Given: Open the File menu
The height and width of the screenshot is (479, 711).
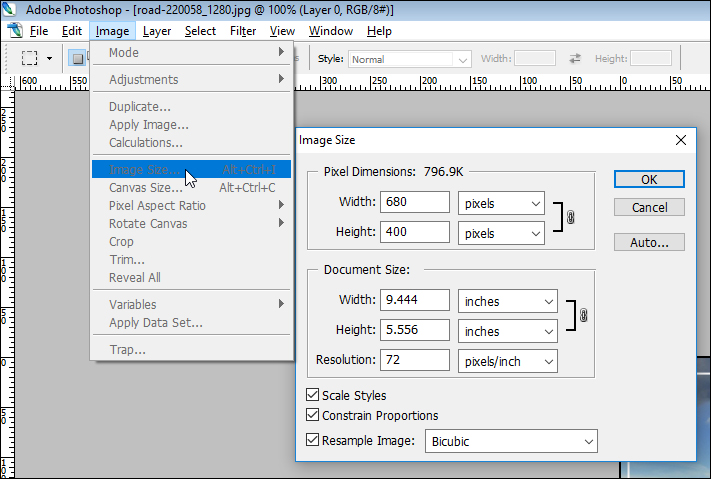Looking at the screenshot, I should coord(39,31).
